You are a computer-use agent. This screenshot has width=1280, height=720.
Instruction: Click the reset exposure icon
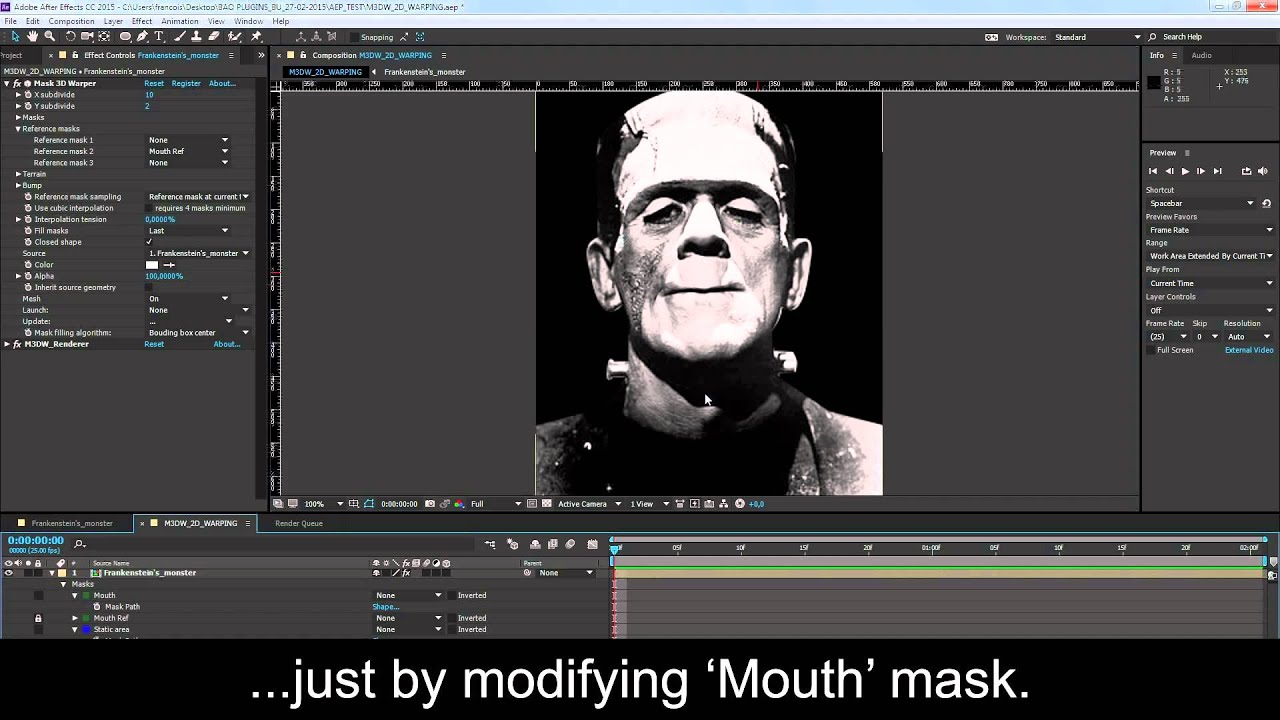(740, 504)
